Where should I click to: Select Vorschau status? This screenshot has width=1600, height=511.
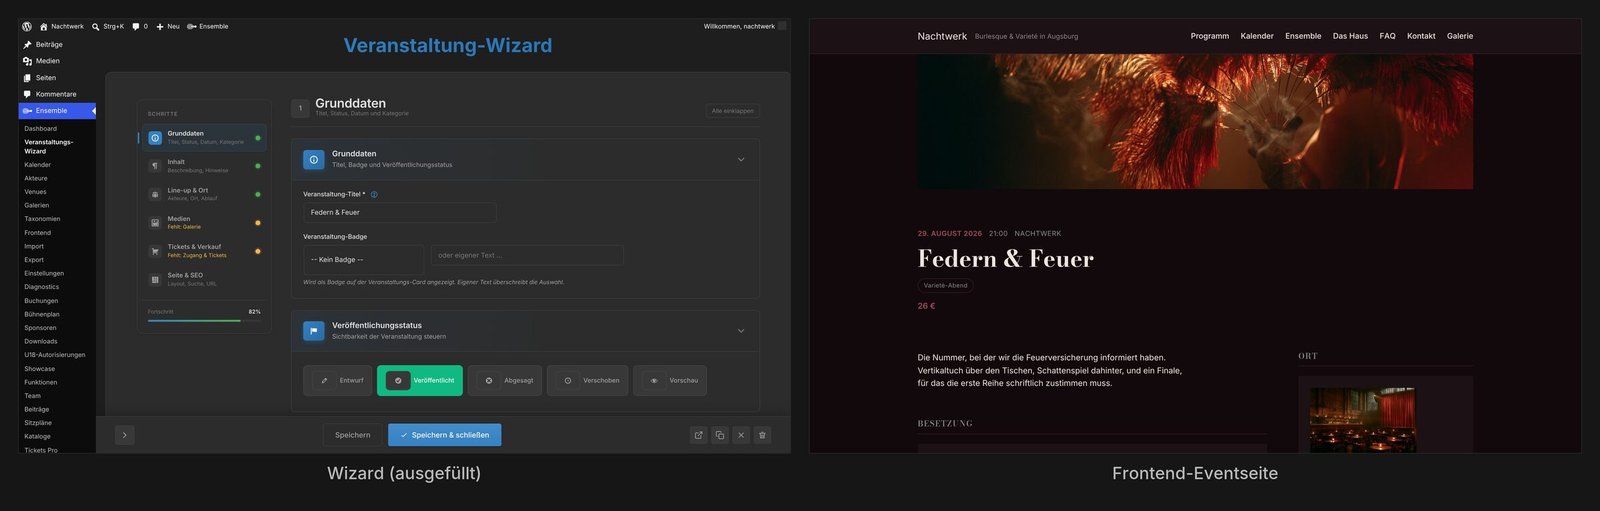click(670, 381)
